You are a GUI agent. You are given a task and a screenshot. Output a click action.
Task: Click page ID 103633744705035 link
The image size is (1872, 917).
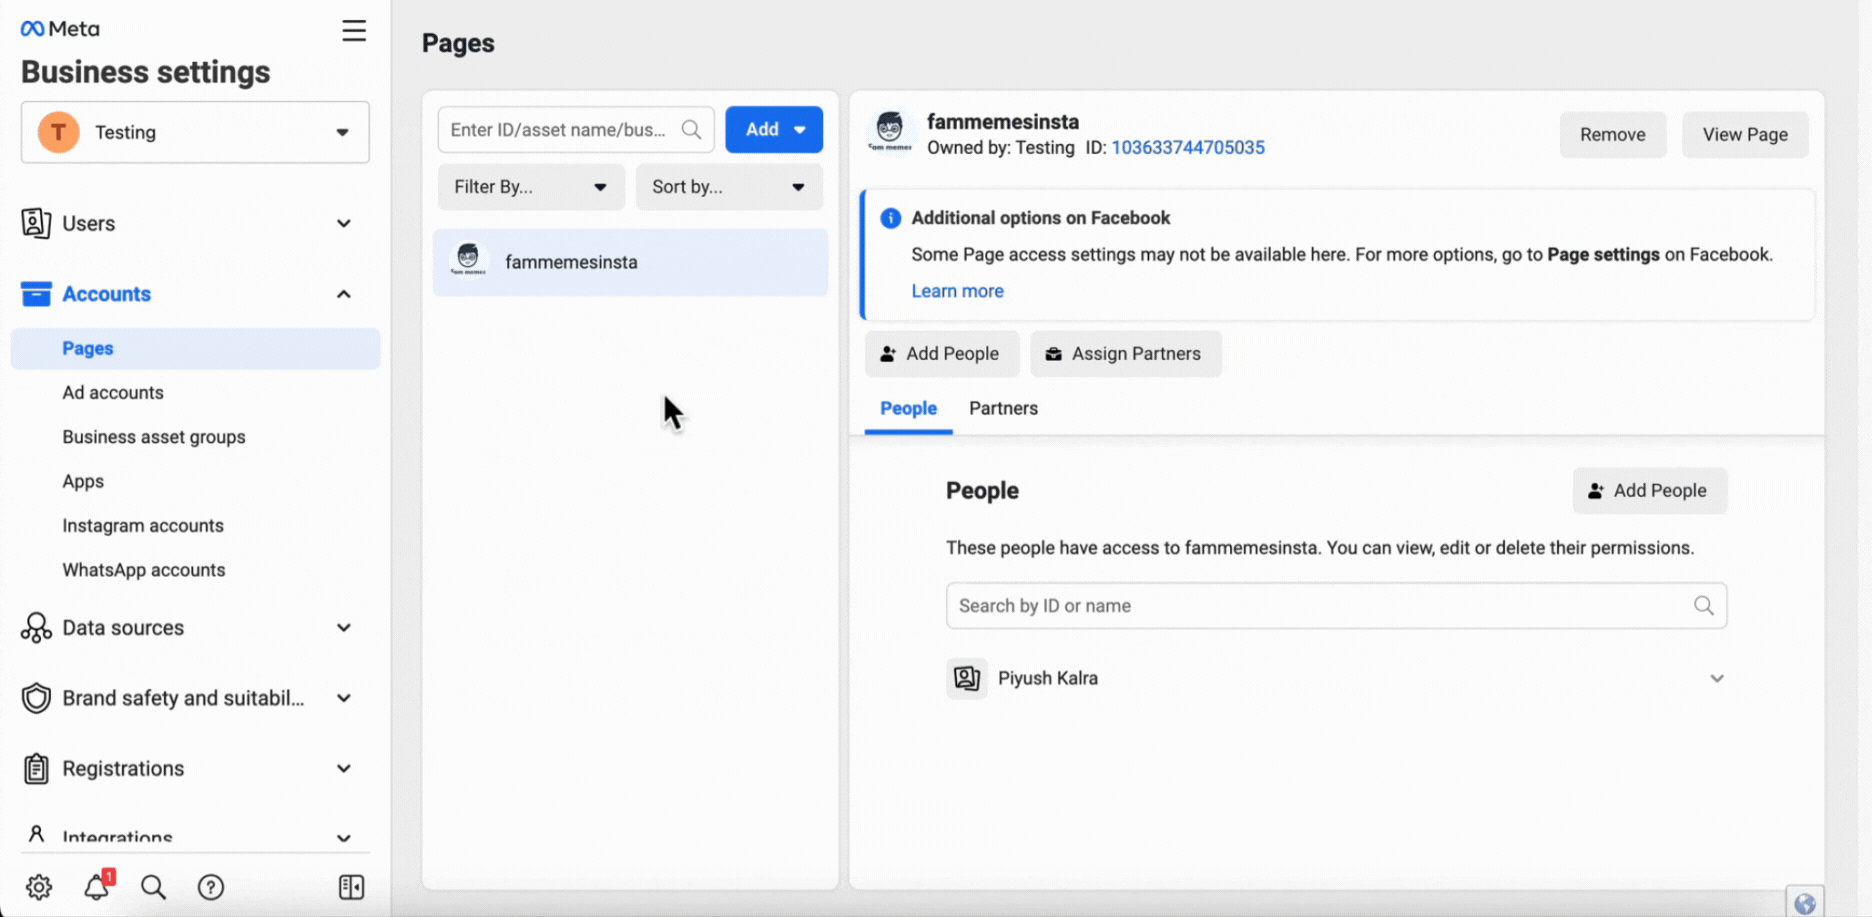tap(1188, 147)
